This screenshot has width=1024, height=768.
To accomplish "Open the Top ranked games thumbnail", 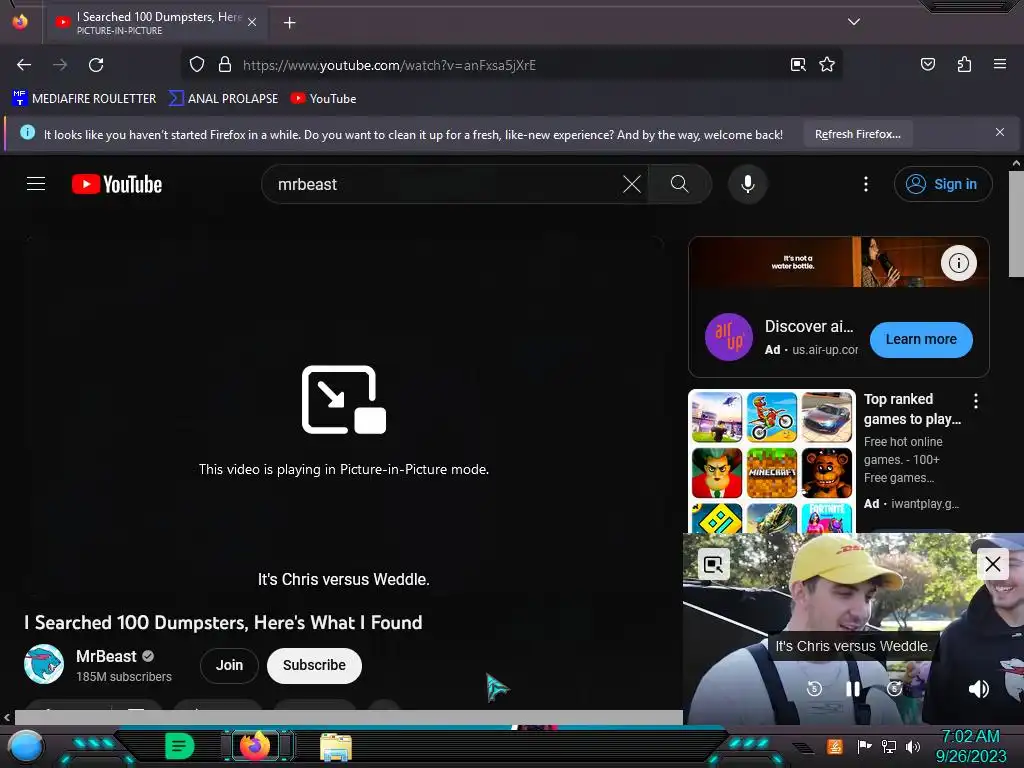I will (x=772, y=461).
